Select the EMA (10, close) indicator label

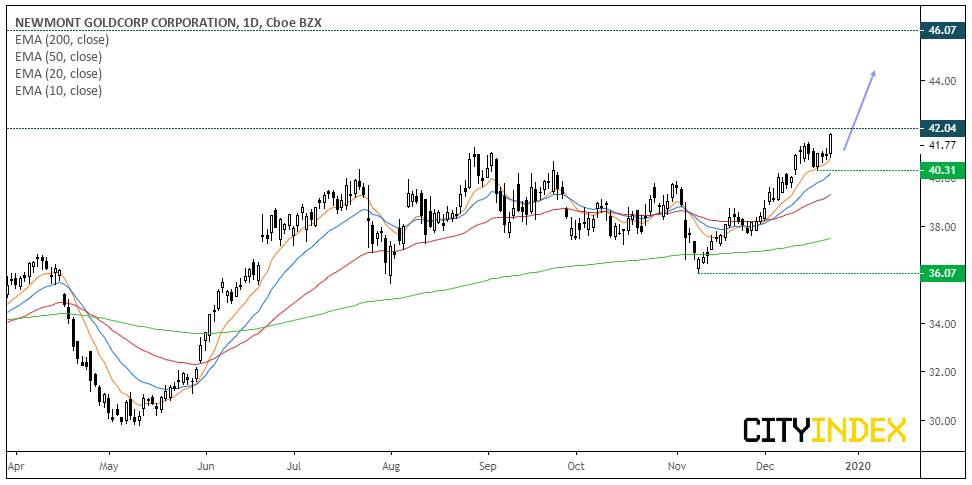58,91
